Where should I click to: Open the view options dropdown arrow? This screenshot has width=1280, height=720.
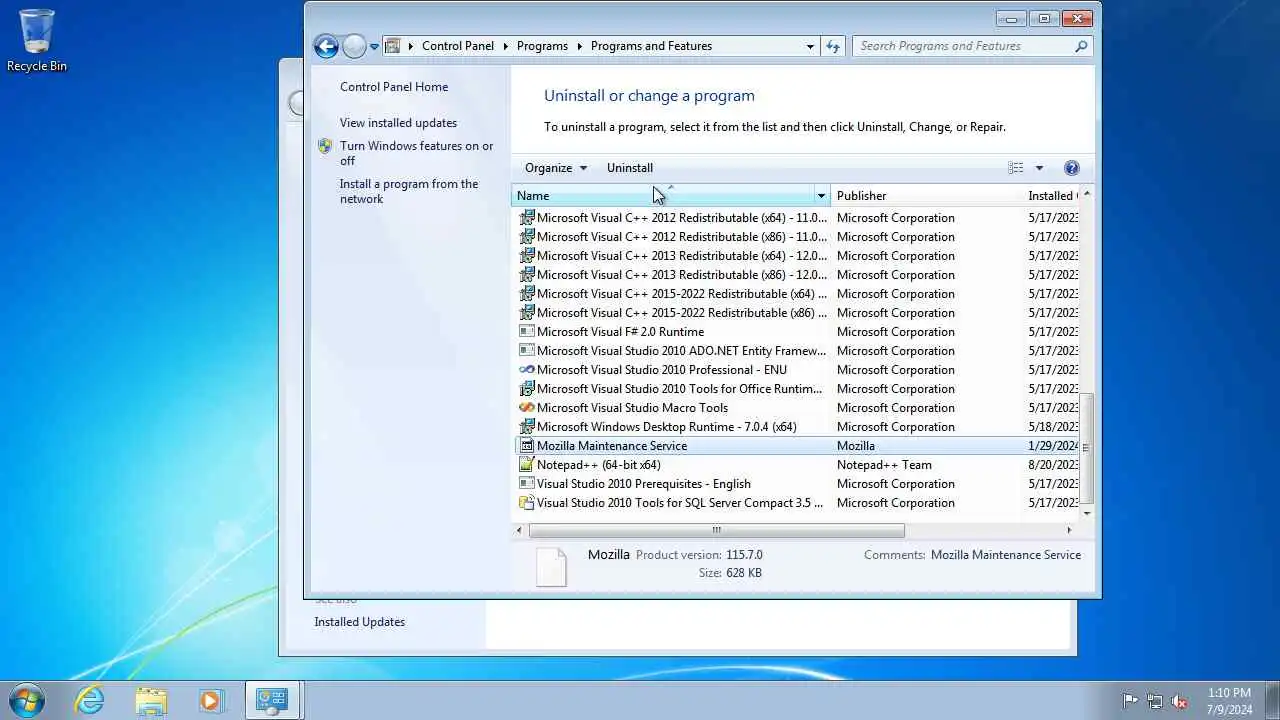[1039, 168]
